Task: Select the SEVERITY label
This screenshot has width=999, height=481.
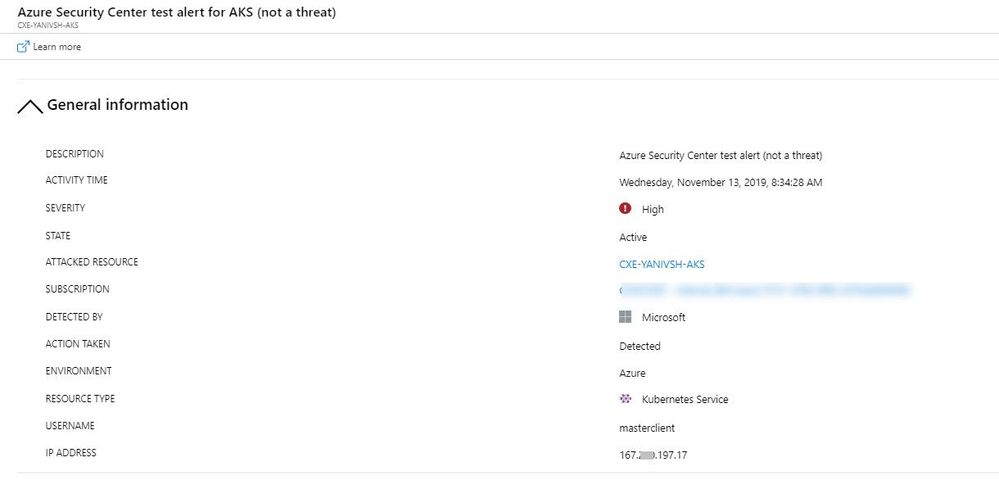Action: [65, 208]
